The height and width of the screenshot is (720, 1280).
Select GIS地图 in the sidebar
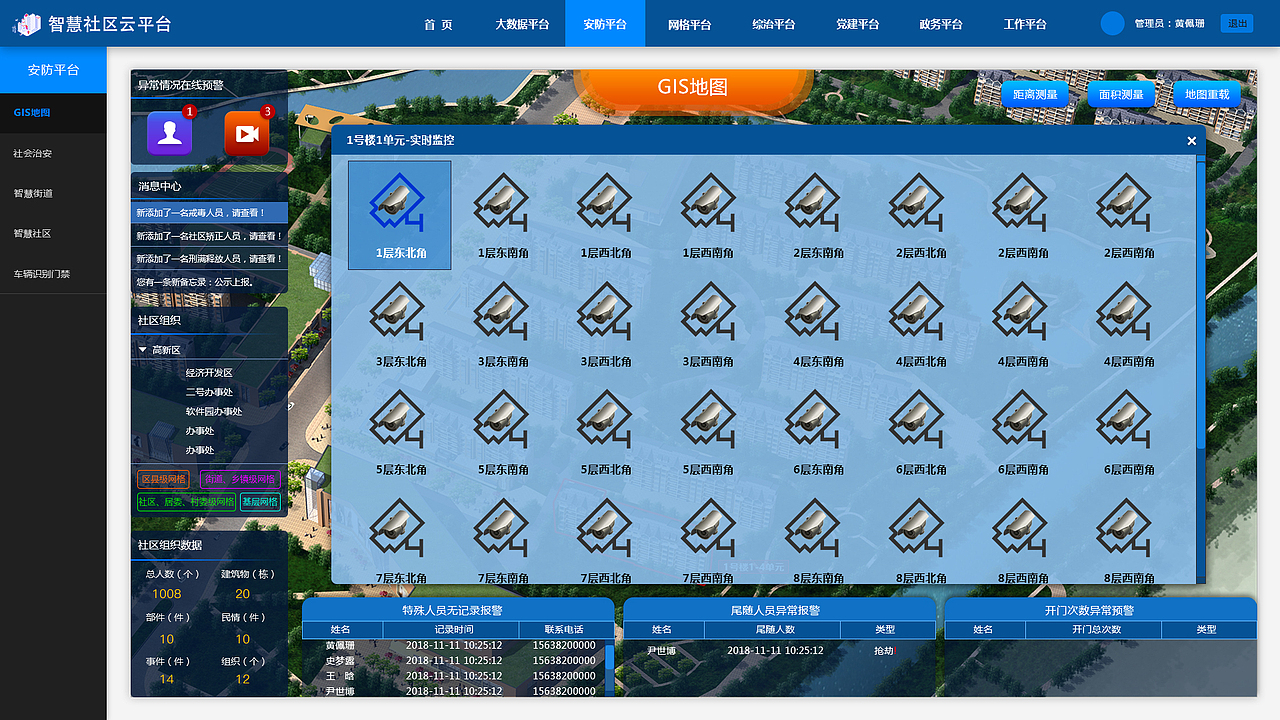(x=53, y=113)
